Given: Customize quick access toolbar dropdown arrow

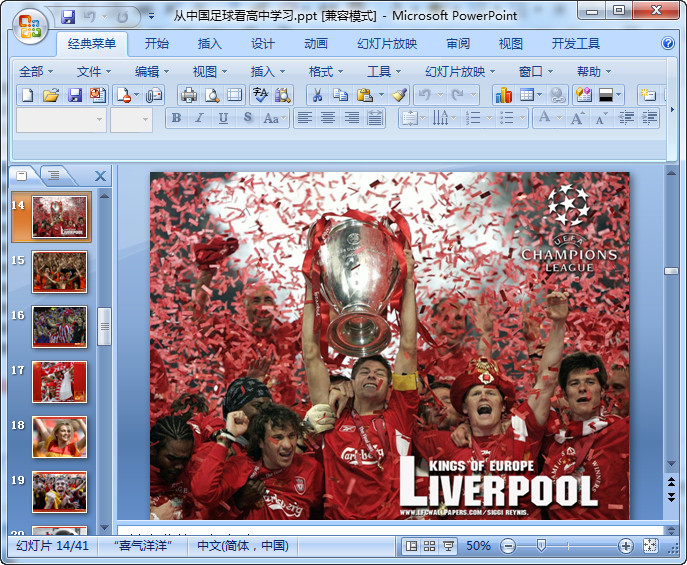Looking at the screenshot, I should coord(151,17).
